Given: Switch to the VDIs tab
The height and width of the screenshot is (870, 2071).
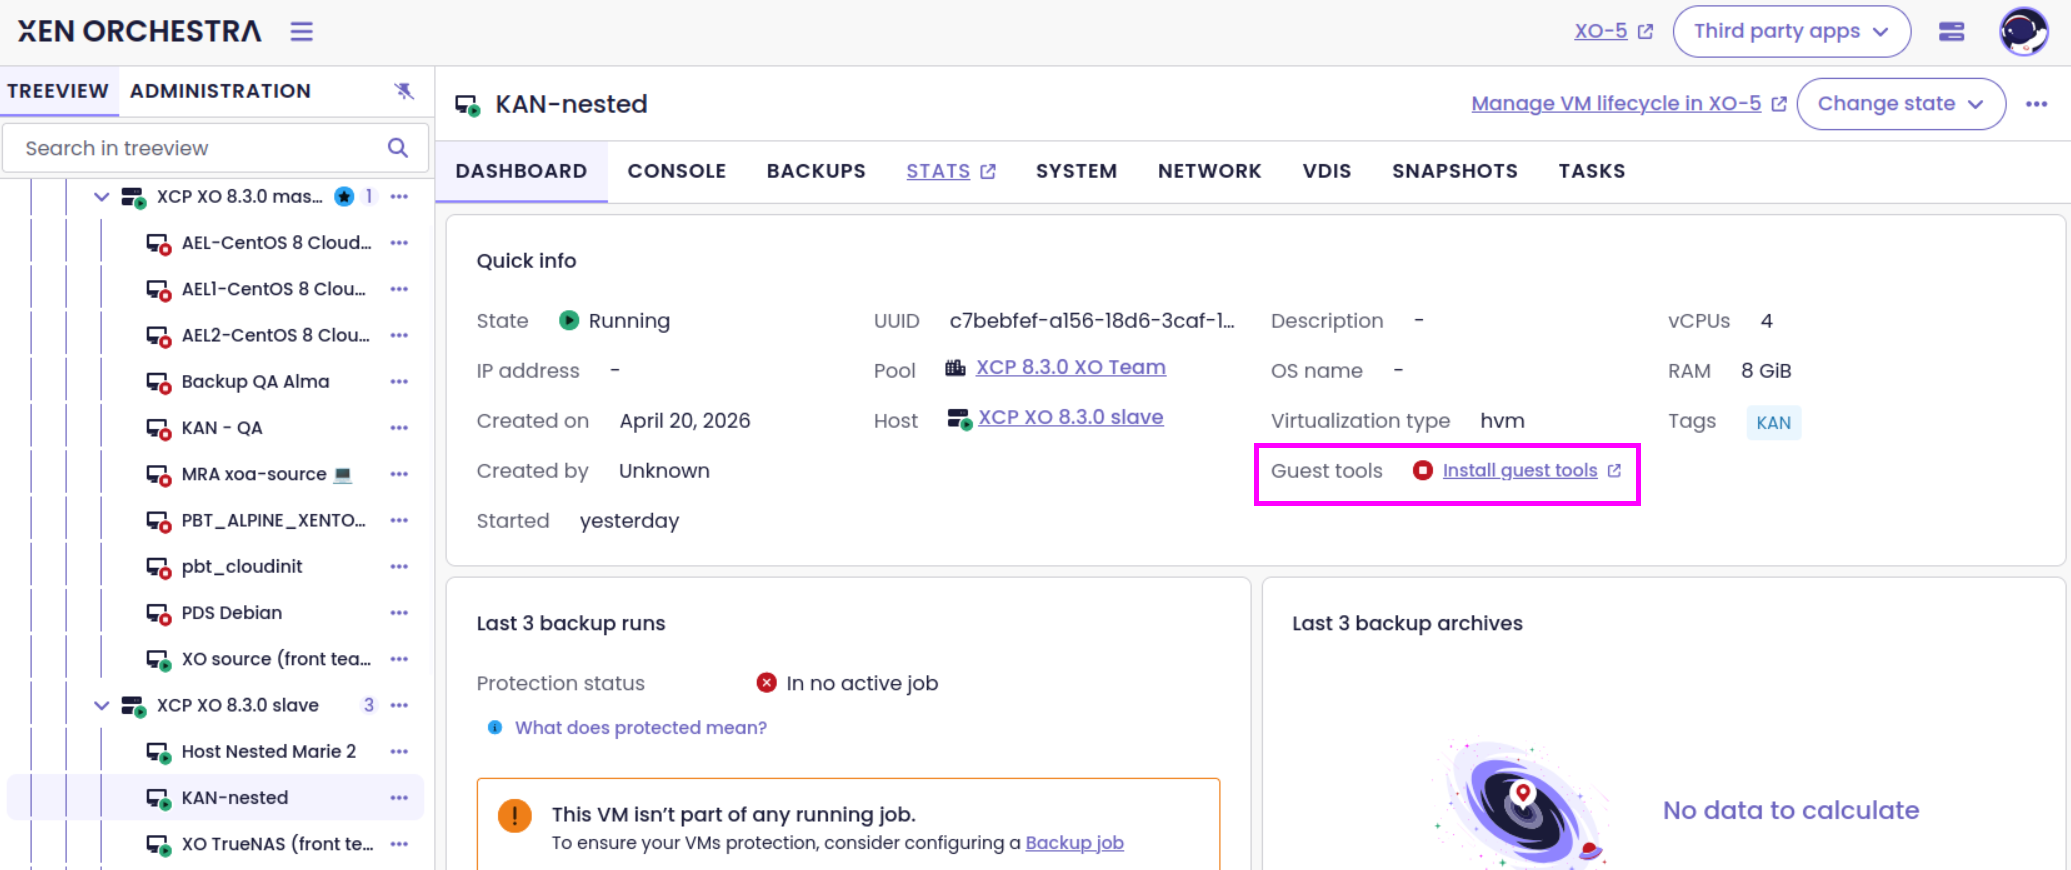Looking at the screenshot, I should pyautogui.click(x=1326, y=171).
